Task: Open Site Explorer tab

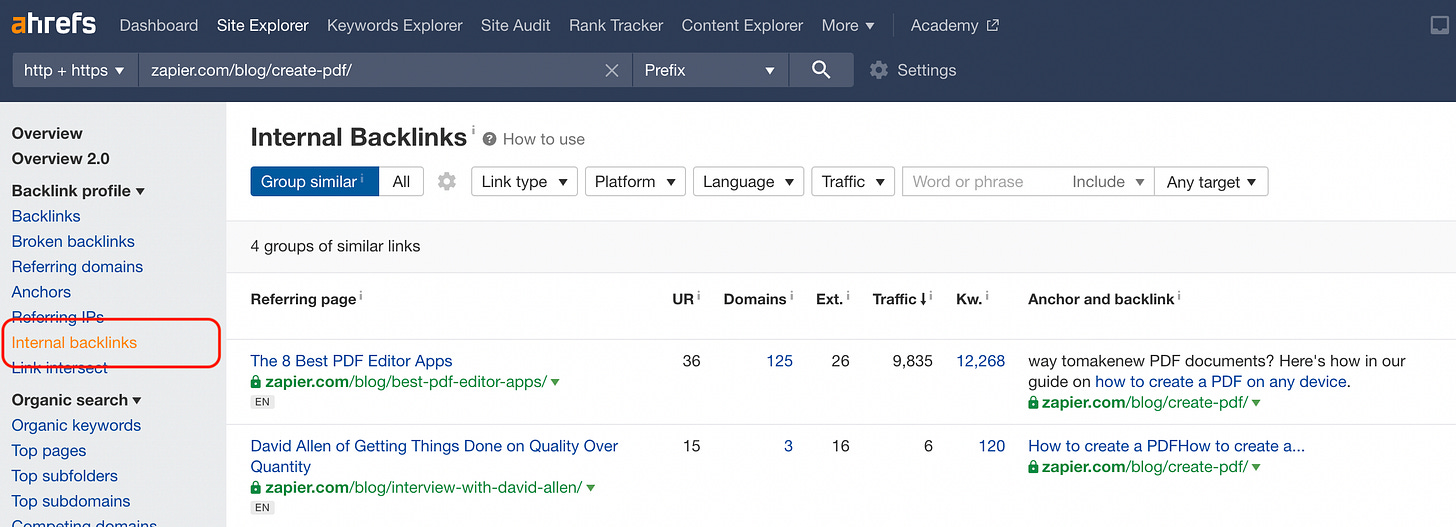Action: click(x=263, y=26)
